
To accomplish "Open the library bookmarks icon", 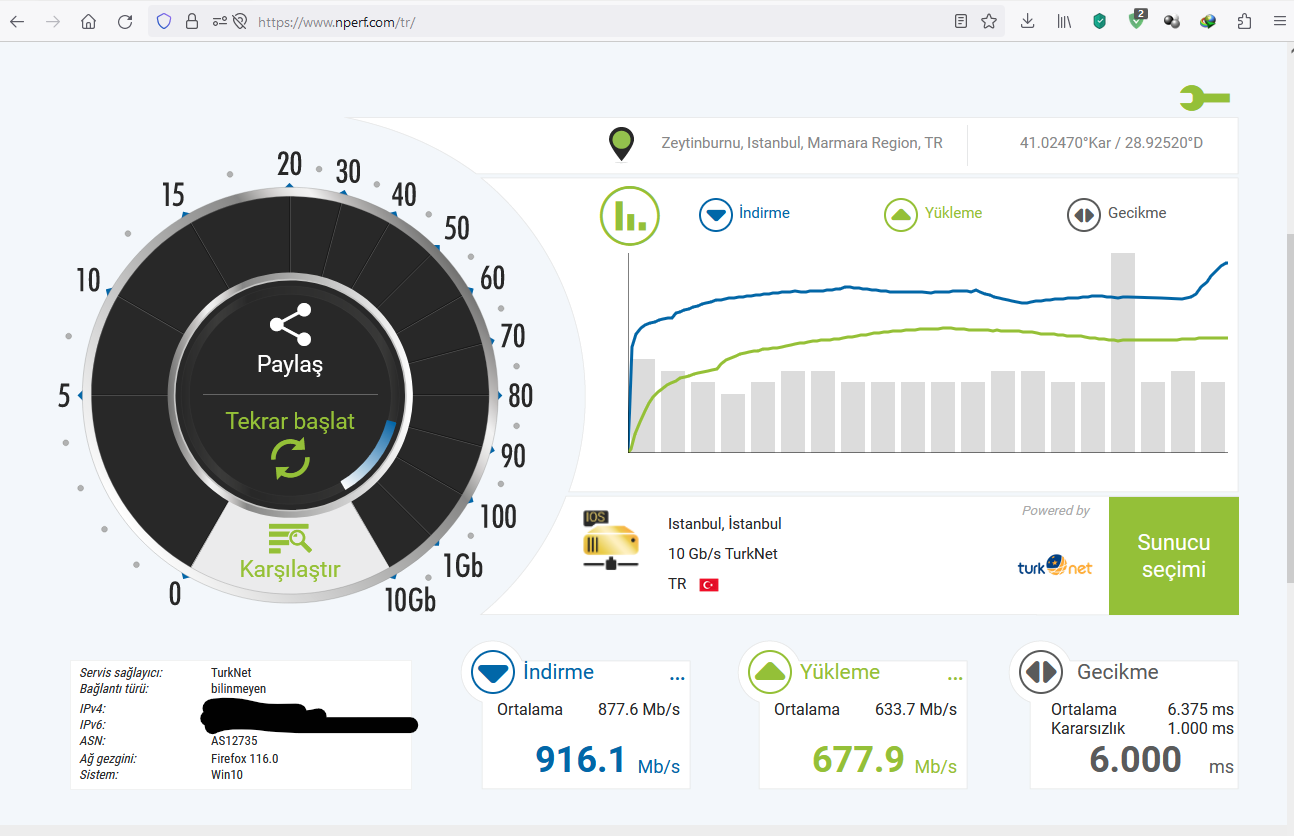I will [x=1064, y=21].
